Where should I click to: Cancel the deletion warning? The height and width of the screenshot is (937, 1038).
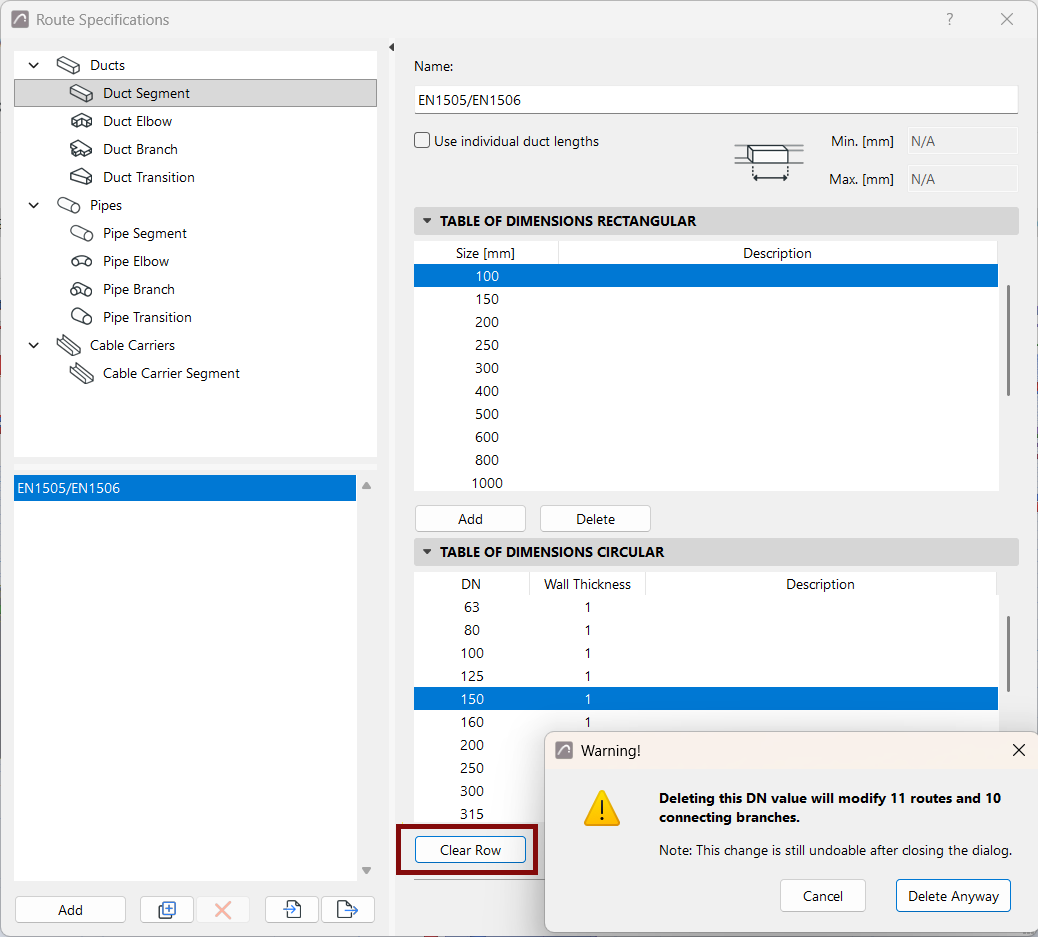(x=823, y=896)
